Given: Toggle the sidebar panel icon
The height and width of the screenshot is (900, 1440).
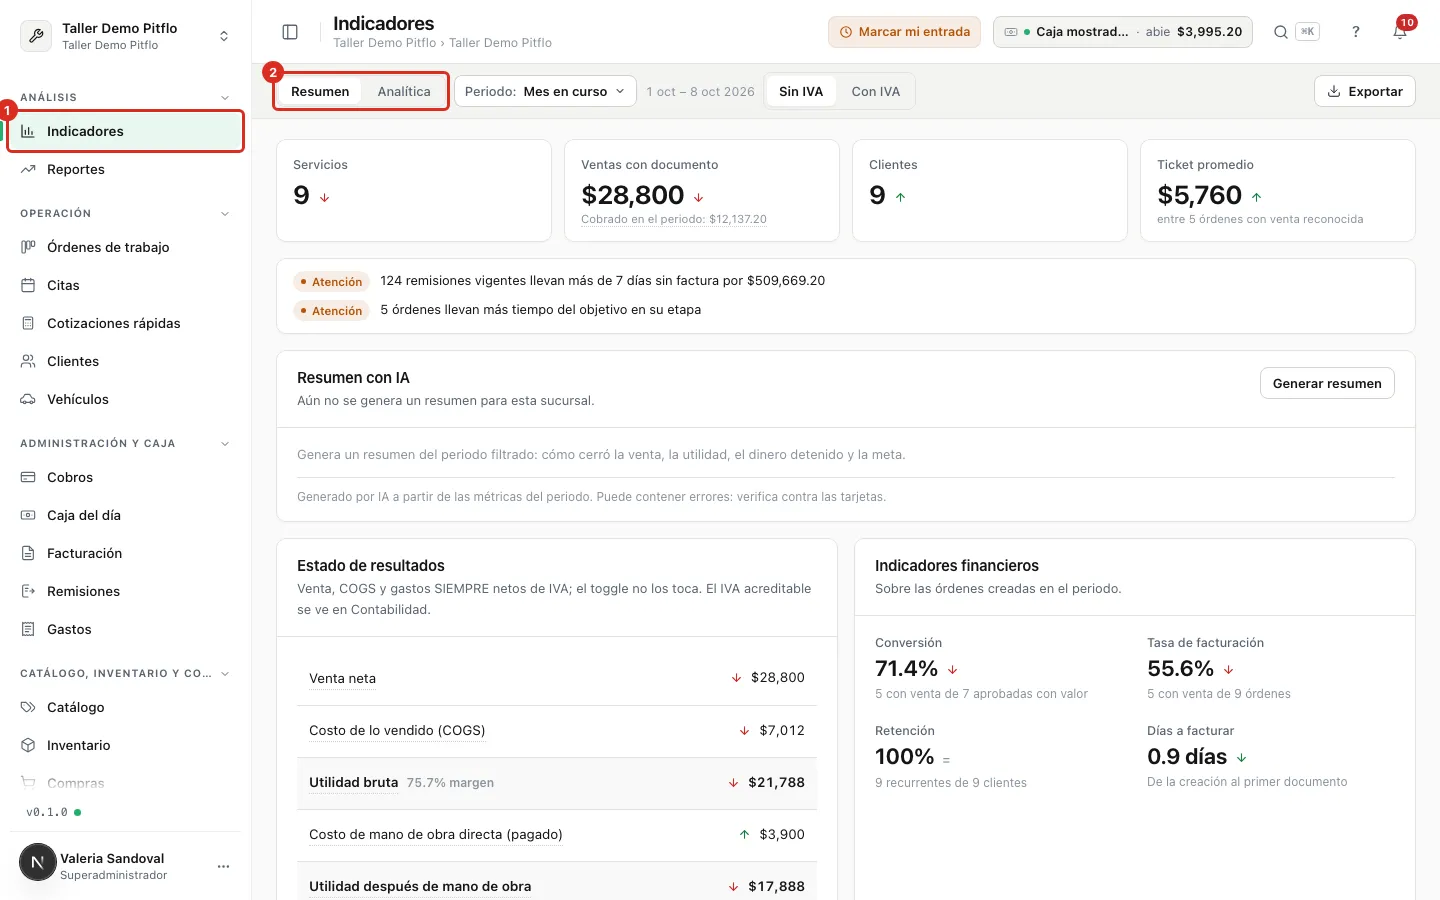Looking at the screenshot, I should pyautogui.click(x=290, y=32).
